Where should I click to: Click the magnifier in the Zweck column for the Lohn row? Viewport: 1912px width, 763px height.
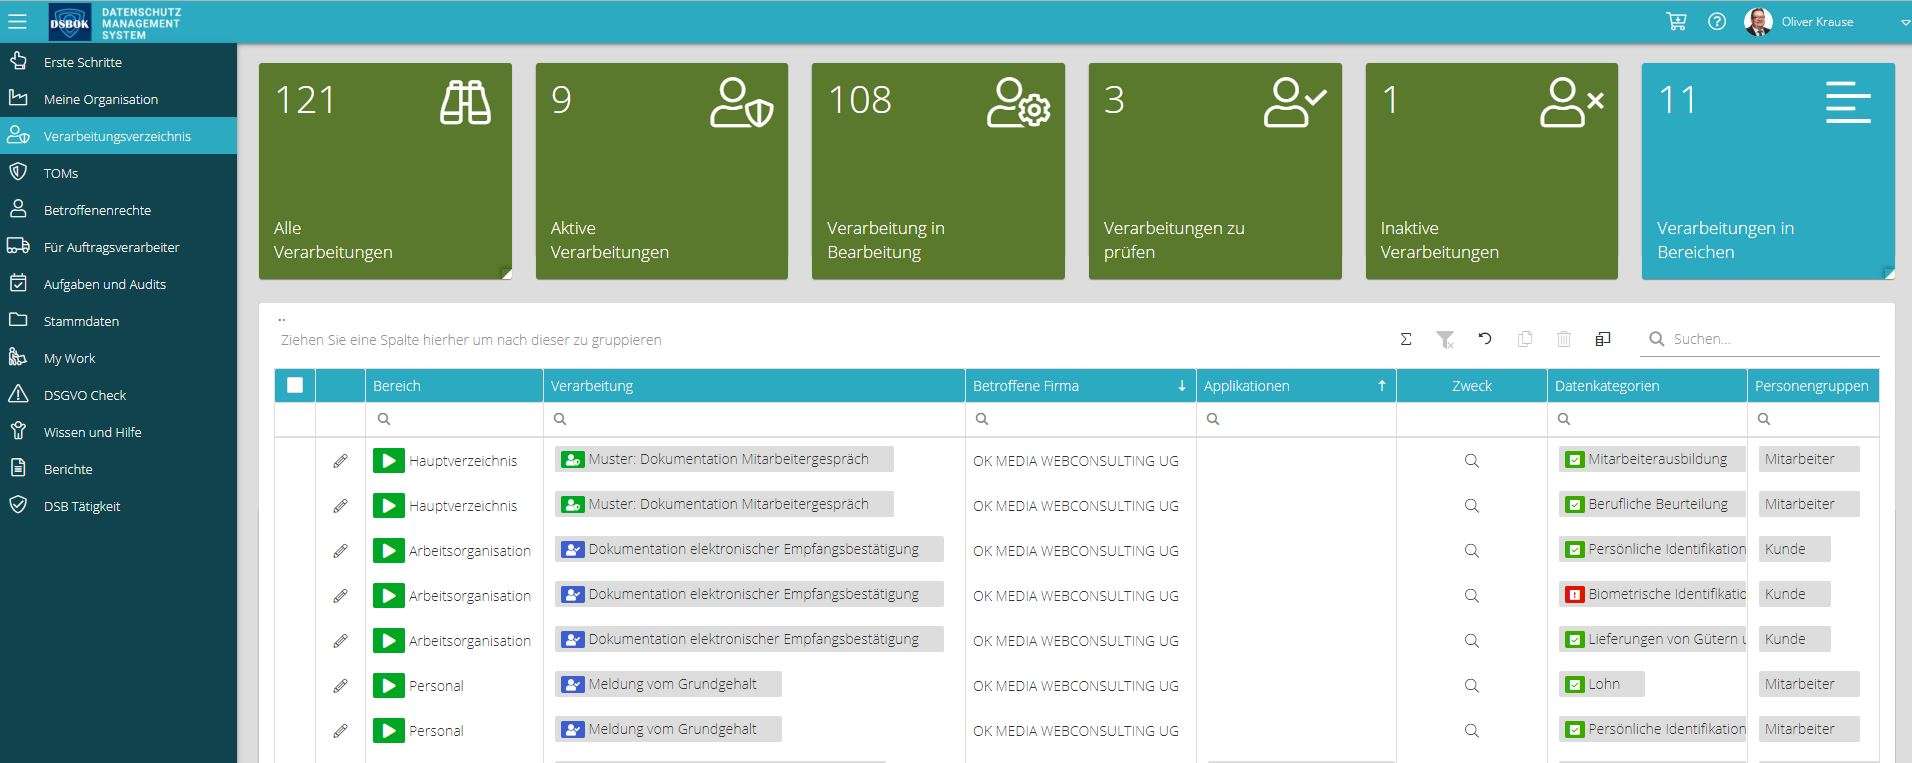tap(1471, 686)
